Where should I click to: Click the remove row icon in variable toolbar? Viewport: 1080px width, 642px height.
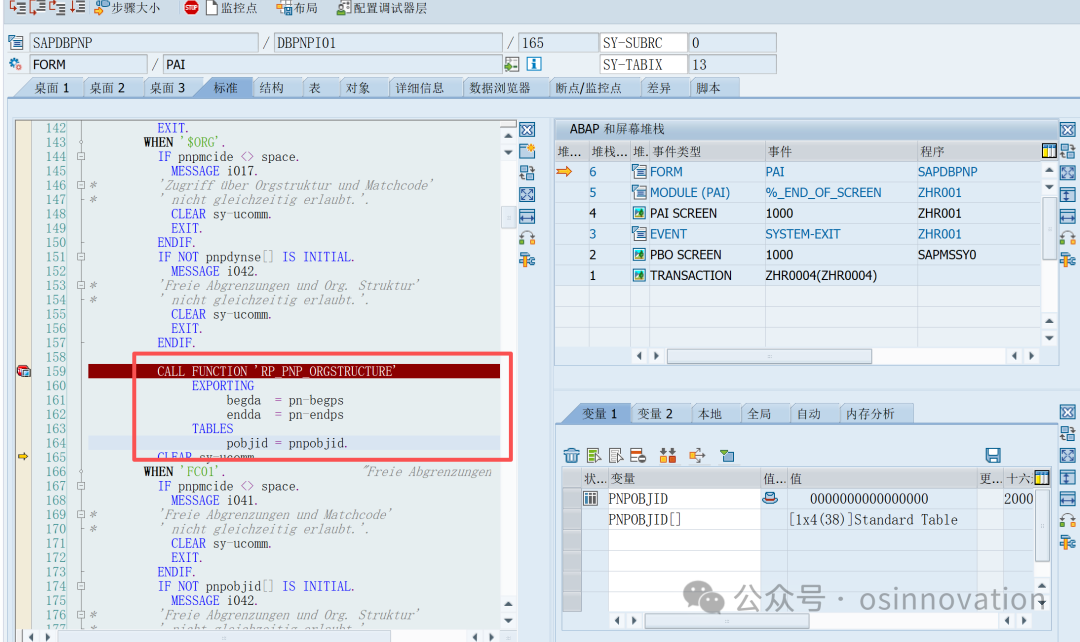[638, 455]
